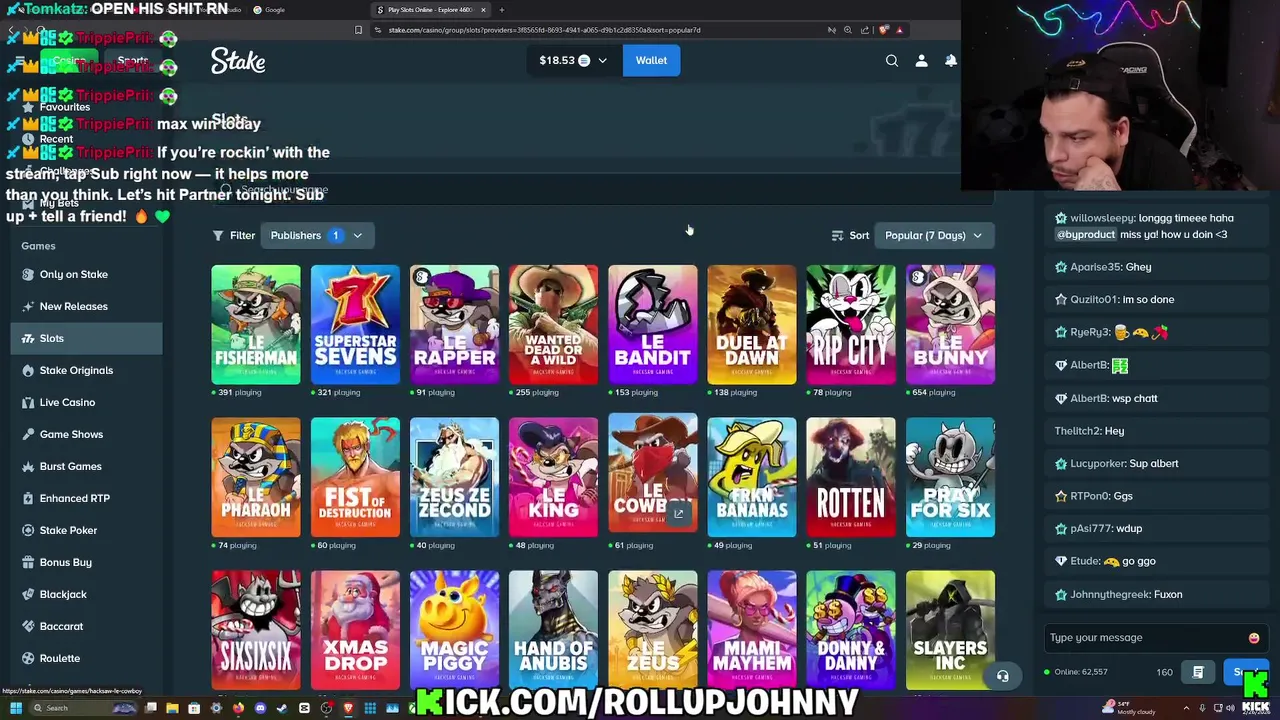Launch the Le Bandit slot
1280x720 pixels.
(x=653, y=324)
